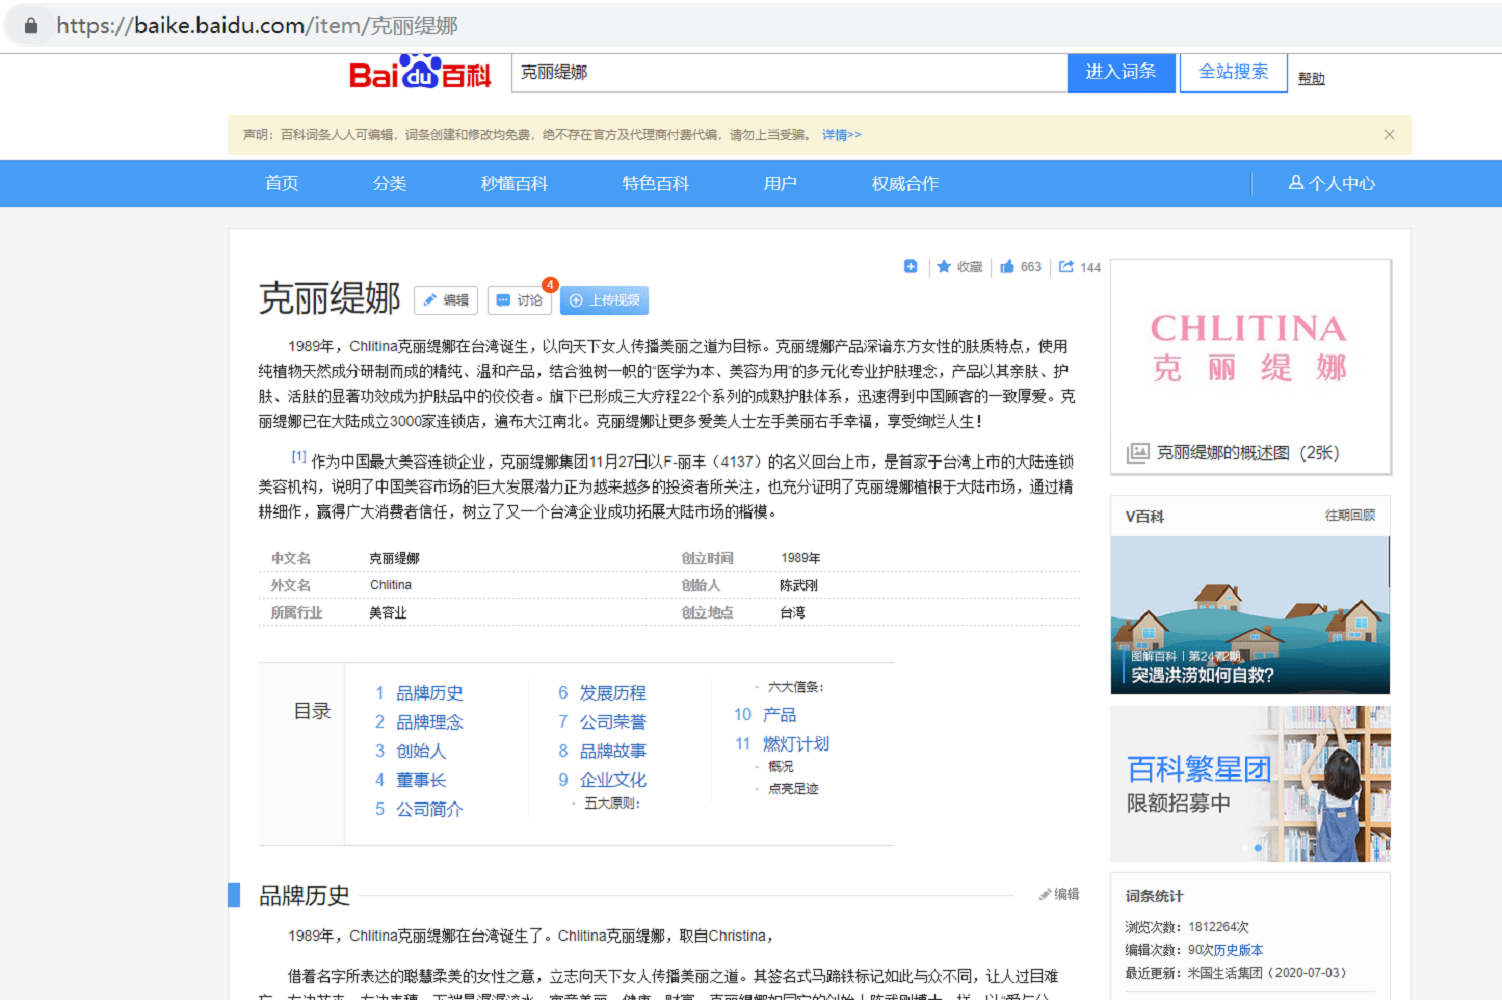
Task: Open the 首页 navigation tab
Action: 282,183
